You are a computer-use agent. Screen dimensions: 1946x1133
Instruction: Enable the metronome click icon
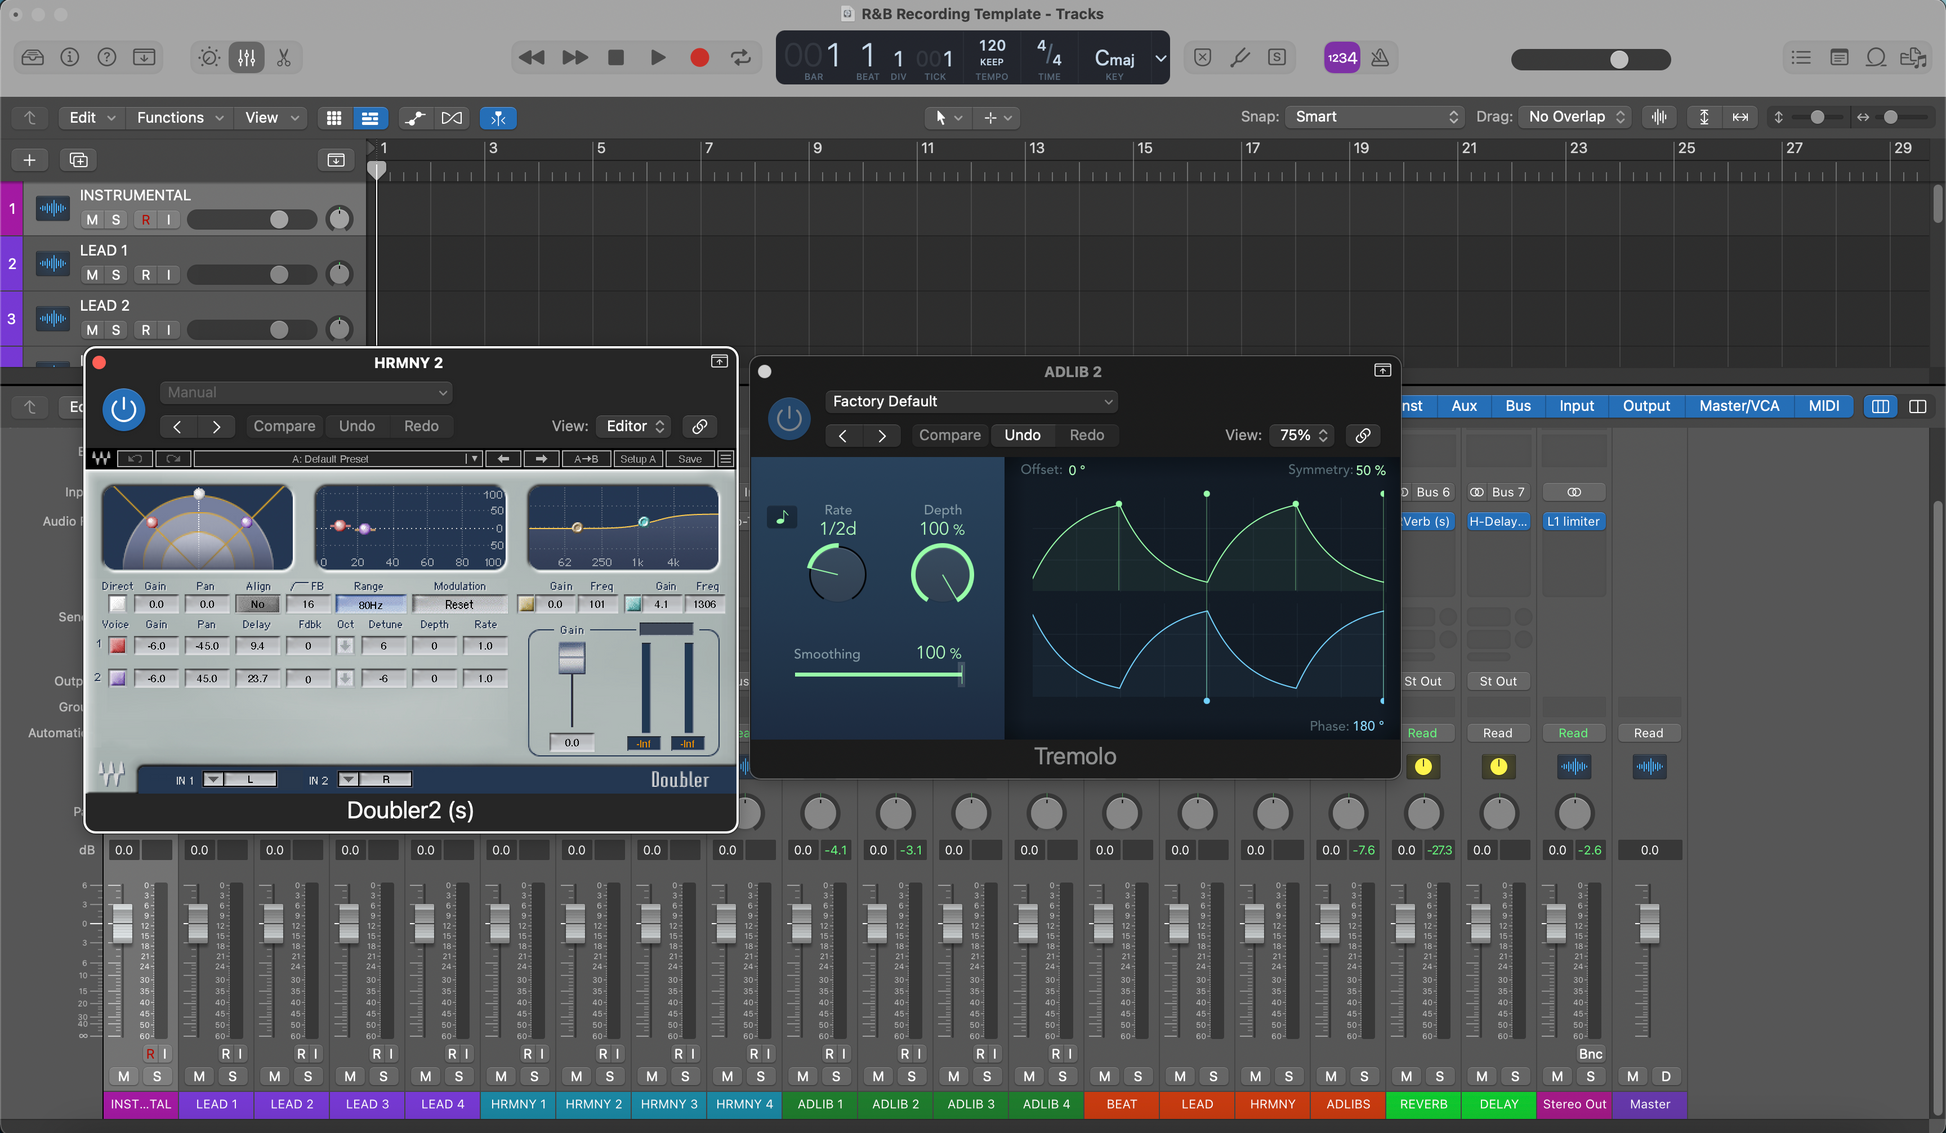[1380, 58]
